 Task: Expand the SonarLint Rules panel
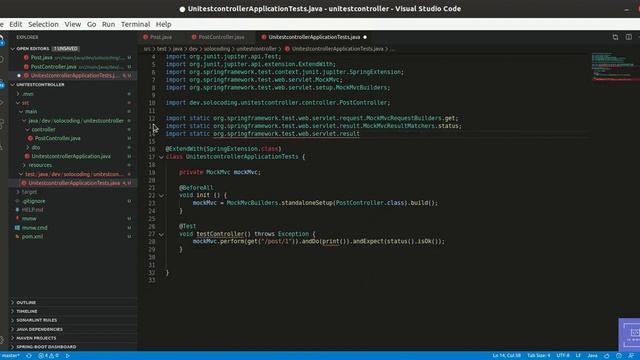tap(37, 320)
